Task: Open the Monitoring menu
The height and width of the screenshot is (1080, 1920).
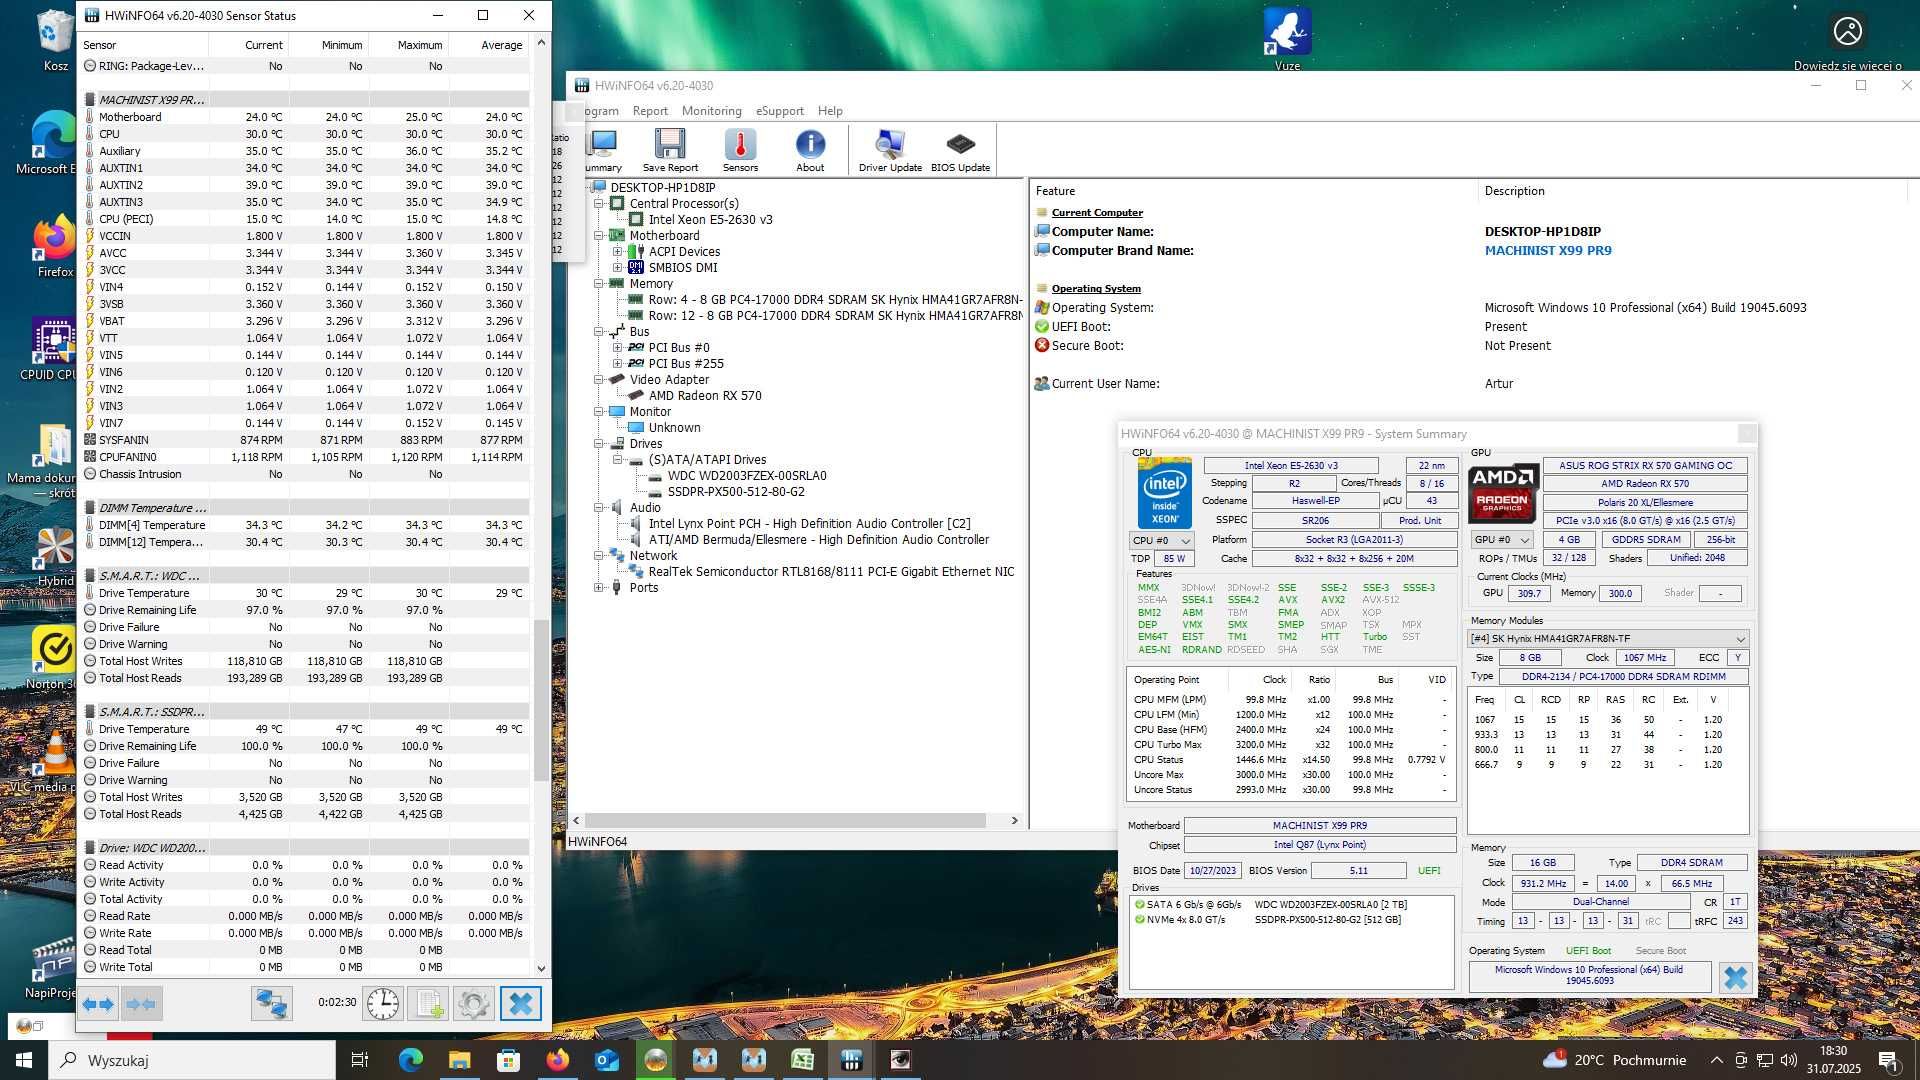Action: tap(711, 111)
